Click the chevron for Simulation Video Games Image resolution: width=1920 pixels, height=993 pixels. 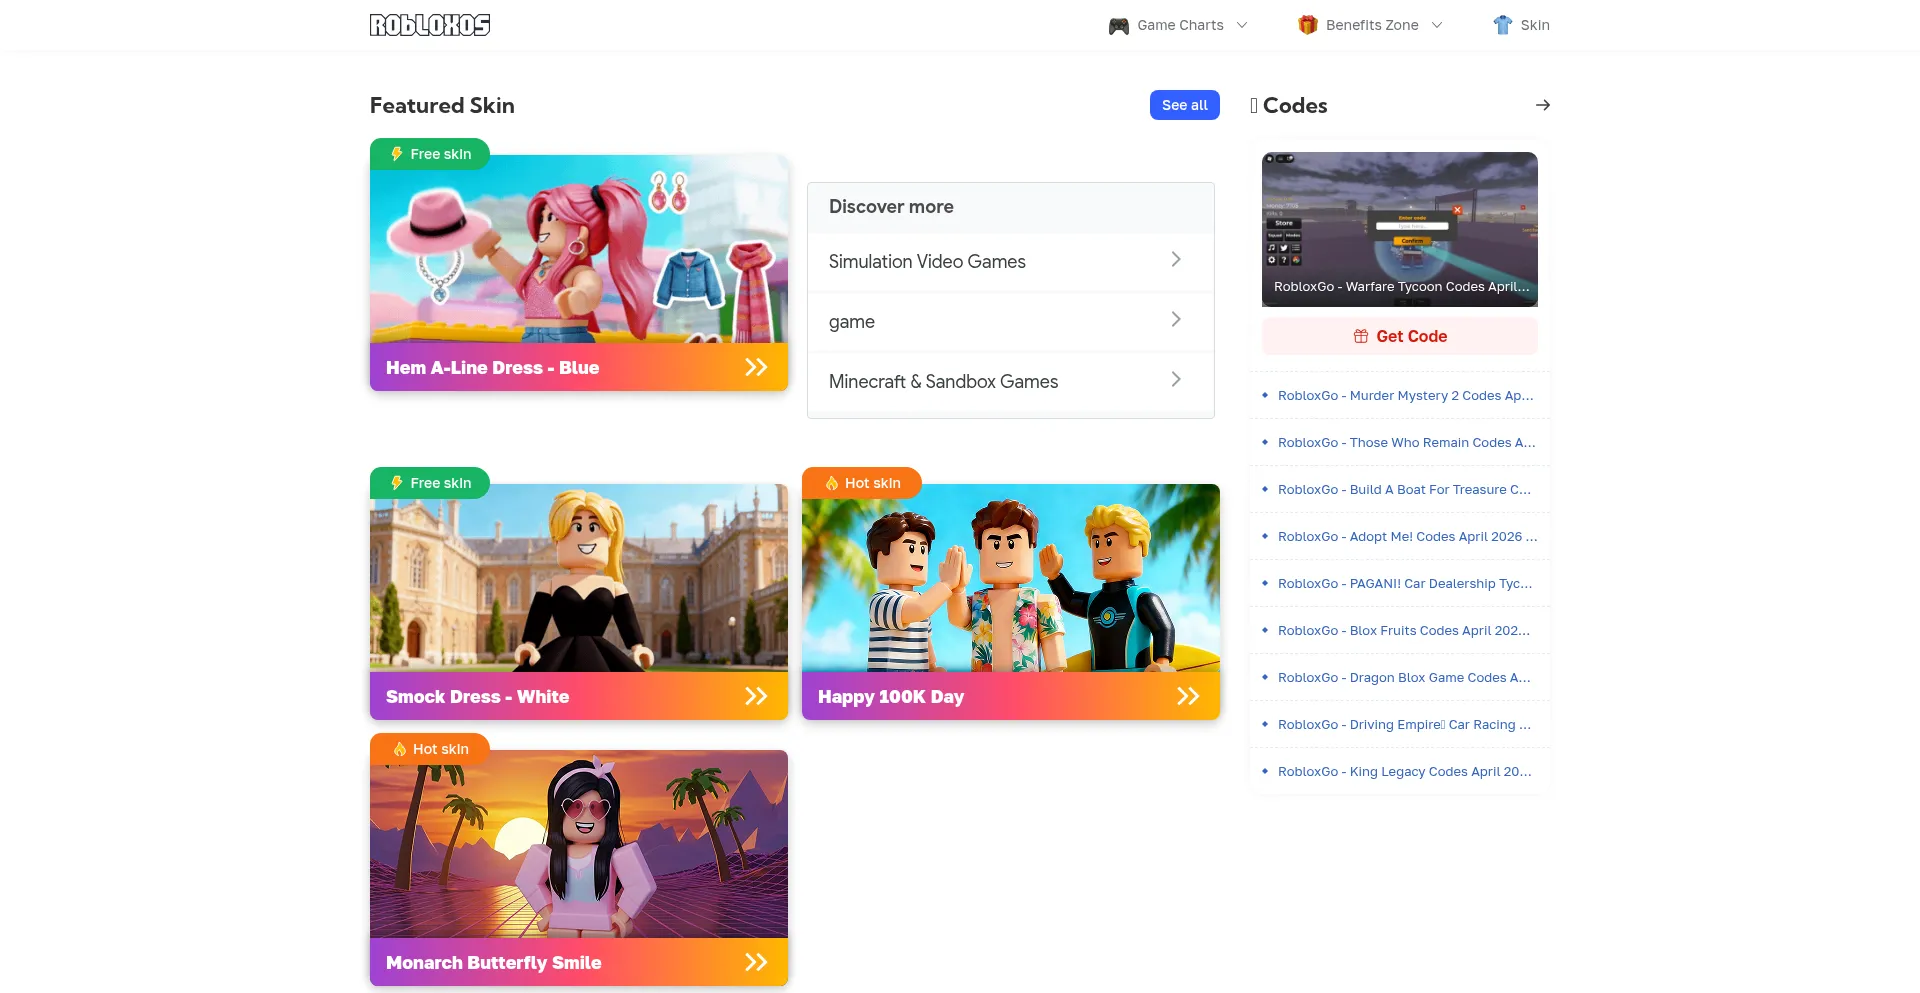point(1176,259)
